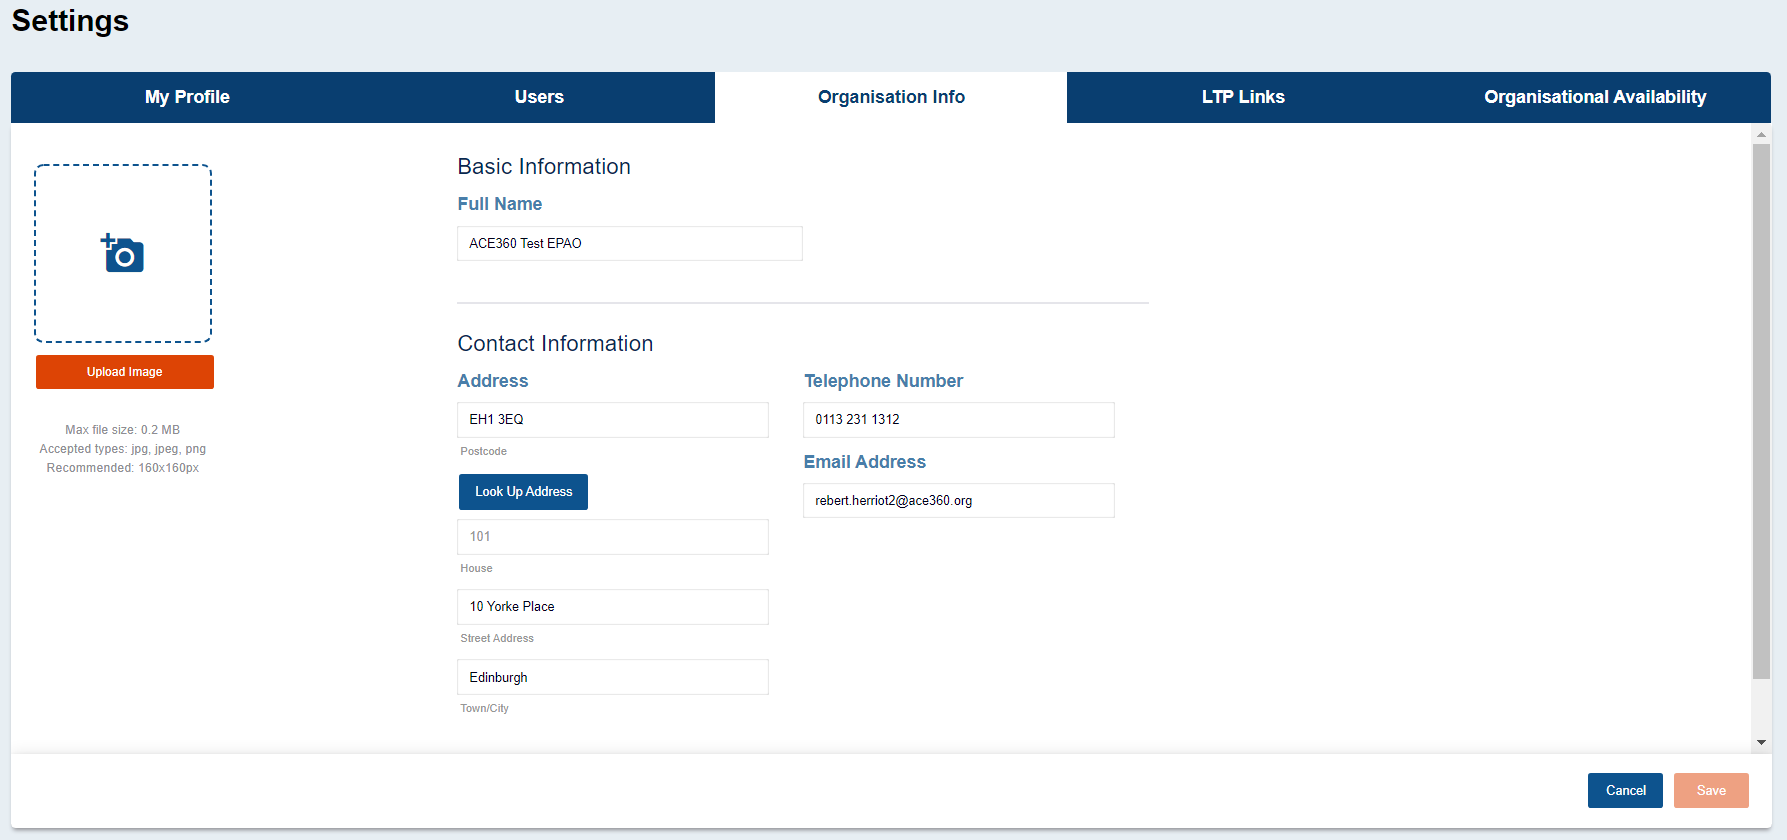This screenshot has height=840, width=1787.
Task: Cancel the settings changes
Action: tap(1625, 790)
